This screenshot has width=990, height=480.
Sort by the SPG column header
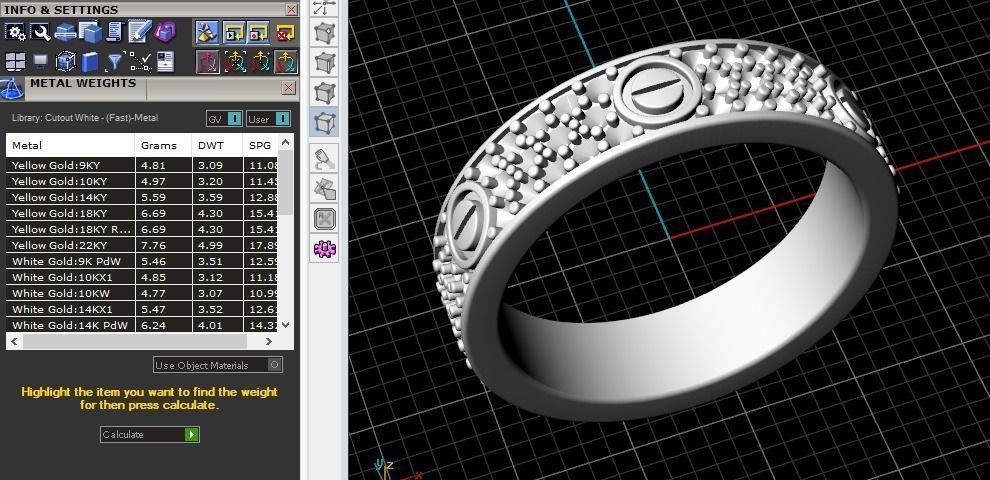coord(260,145)
